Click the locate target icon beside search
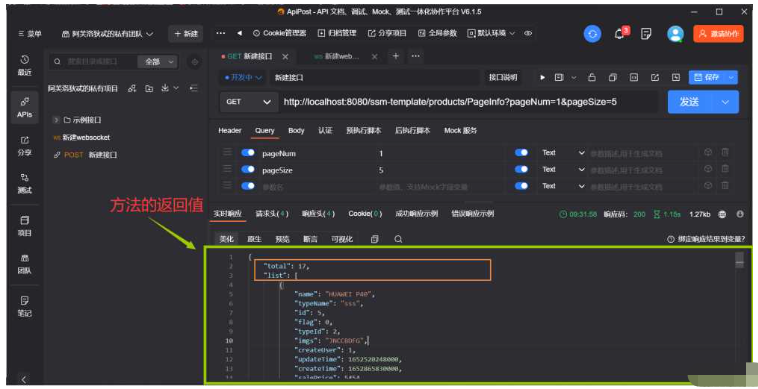Image resolution: width=758 pixels, height=389 pixels. click(x=194, y=61)
